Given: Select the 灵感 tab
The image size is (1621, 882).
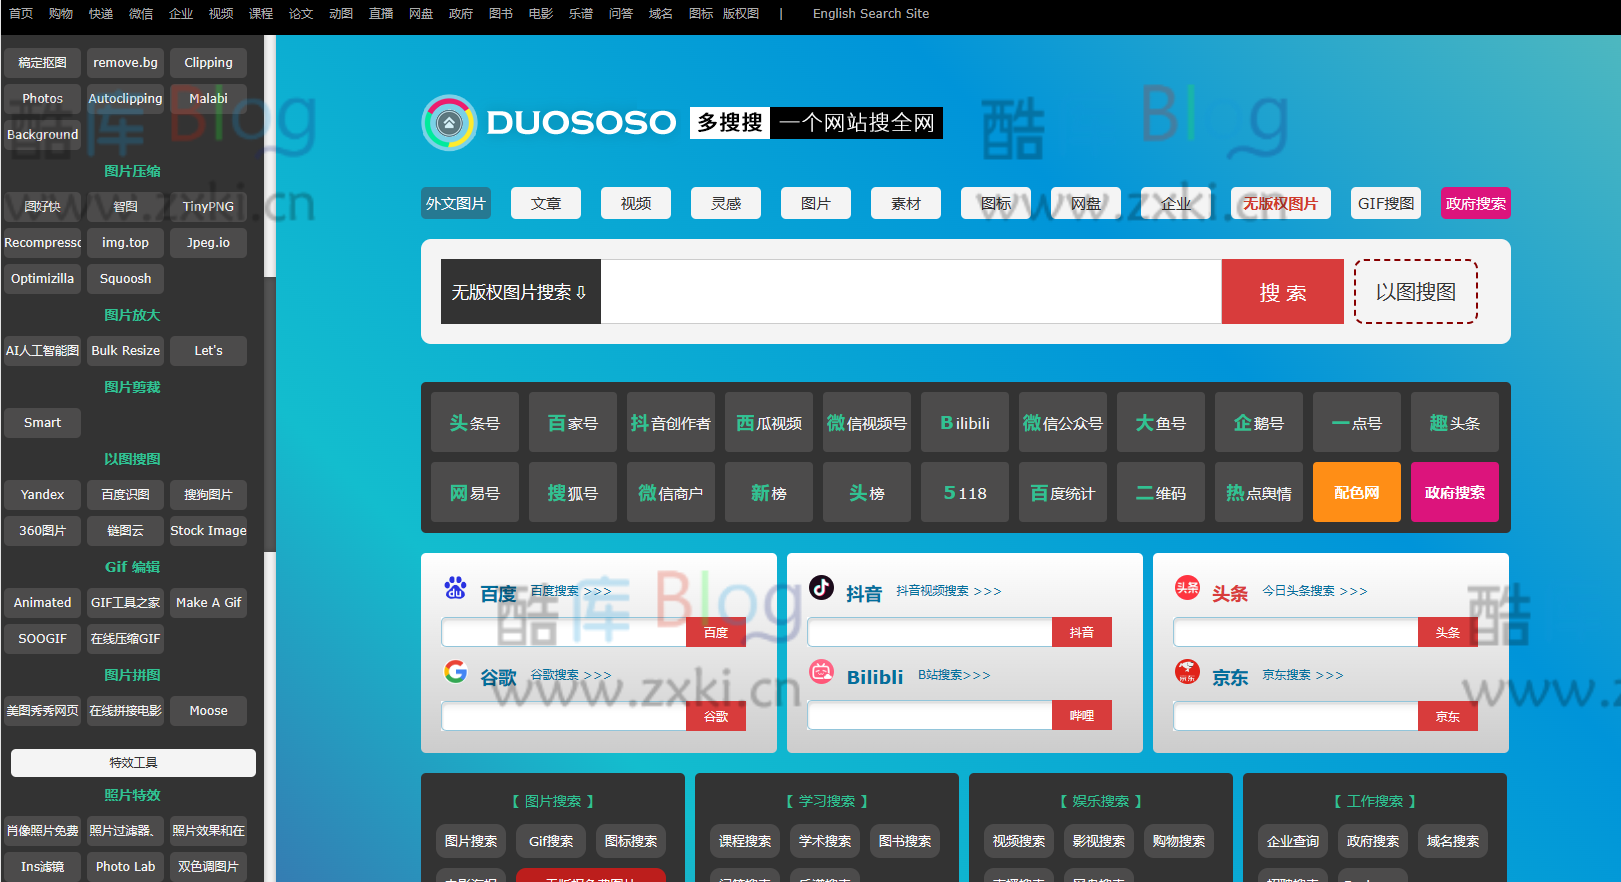Looking at the screenshot, I should click(726, 203).
